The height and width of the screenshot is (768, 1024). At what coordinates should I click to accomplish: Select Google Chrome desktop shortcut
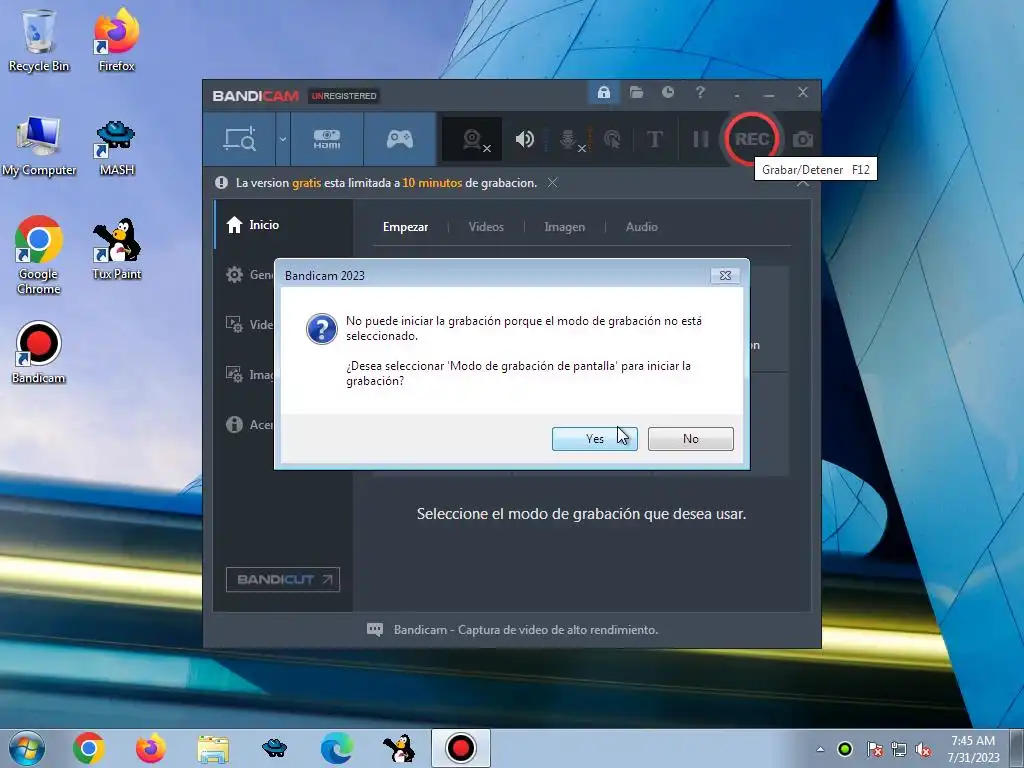tap(39, 255)
